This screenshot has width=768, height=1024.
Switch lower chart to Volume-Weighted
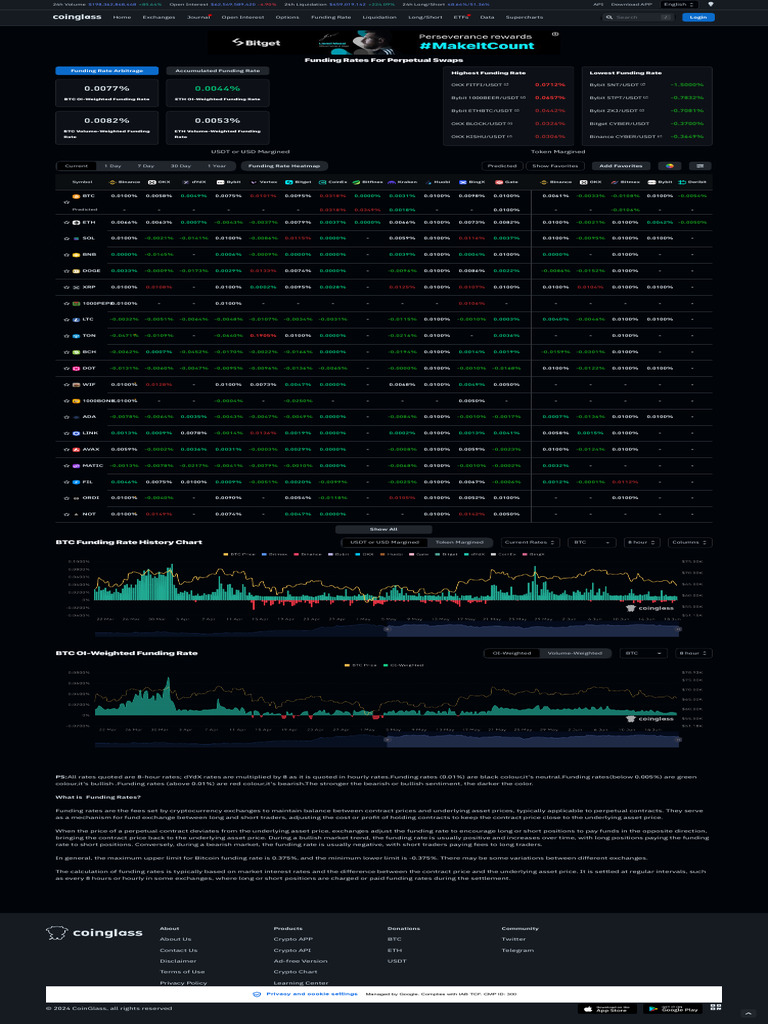coord(575,653)
